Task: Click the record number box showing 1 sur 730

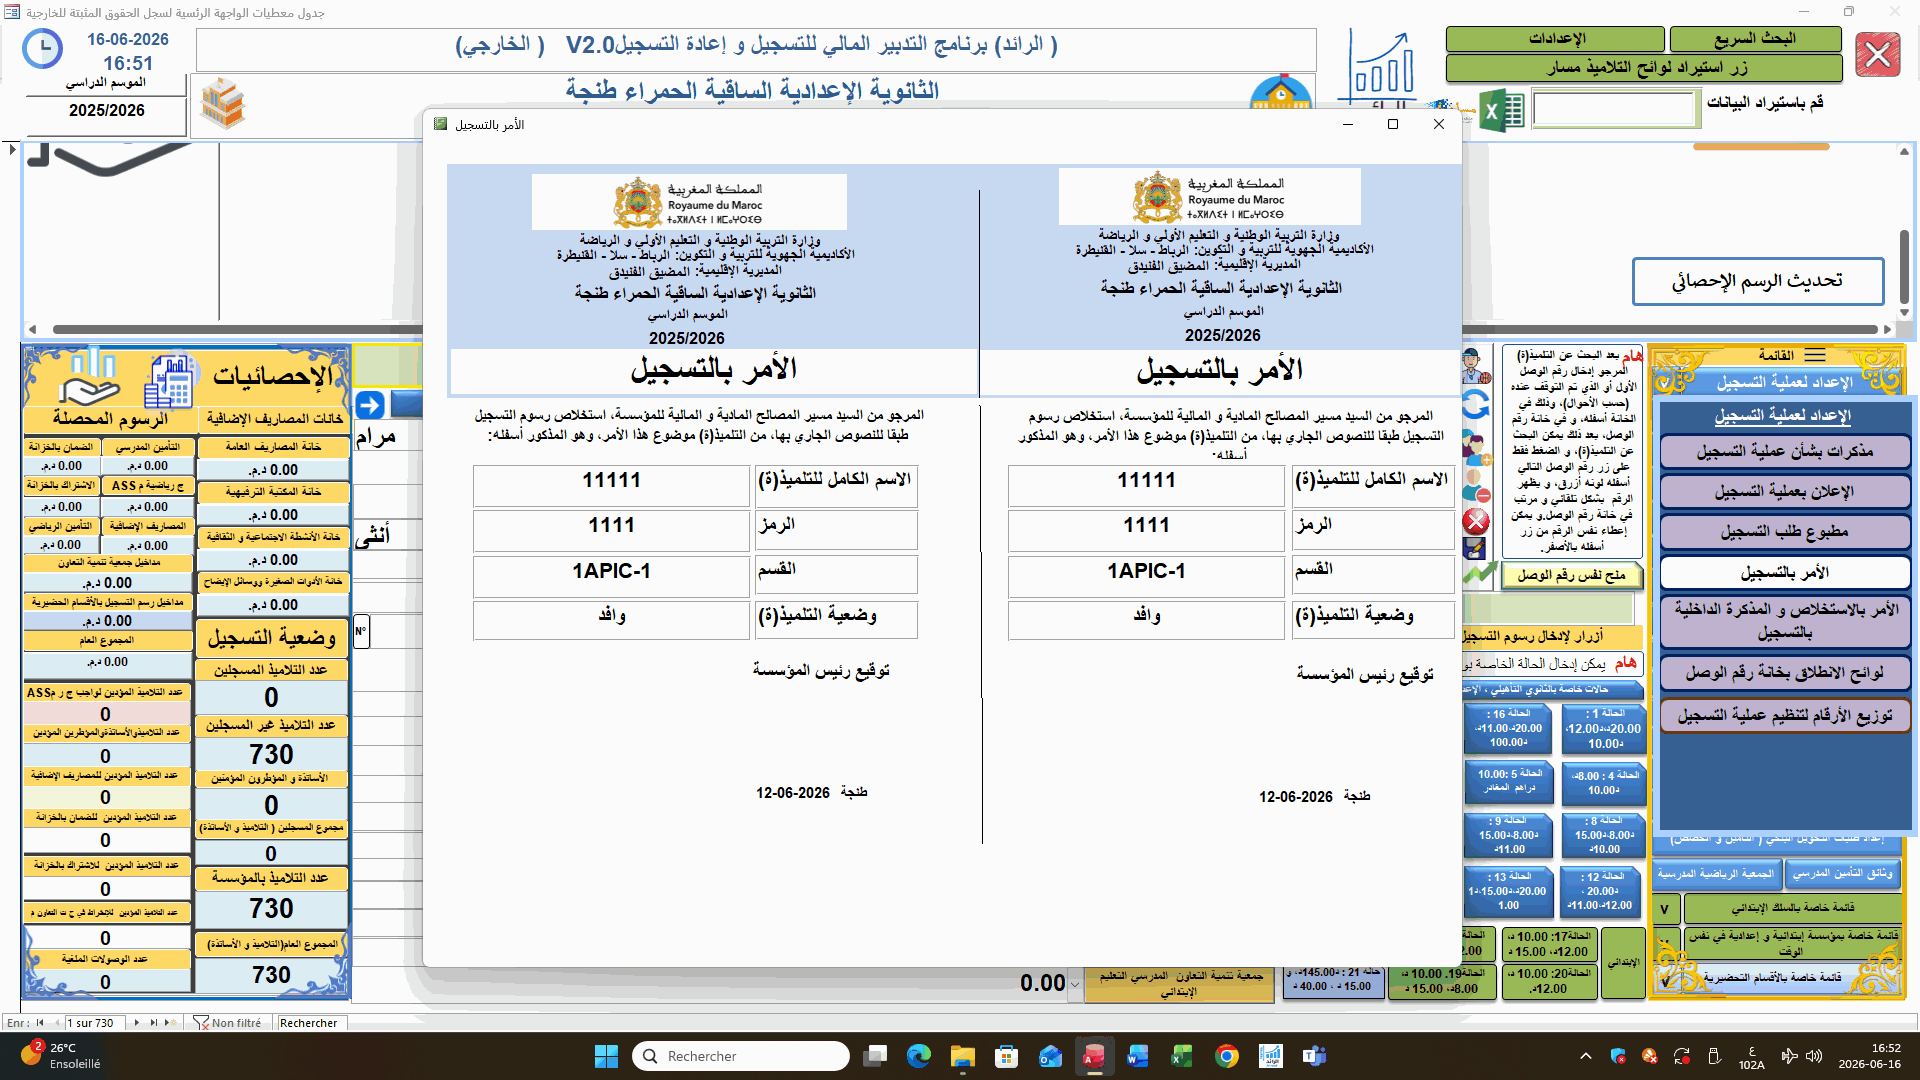Action: 94,1023
